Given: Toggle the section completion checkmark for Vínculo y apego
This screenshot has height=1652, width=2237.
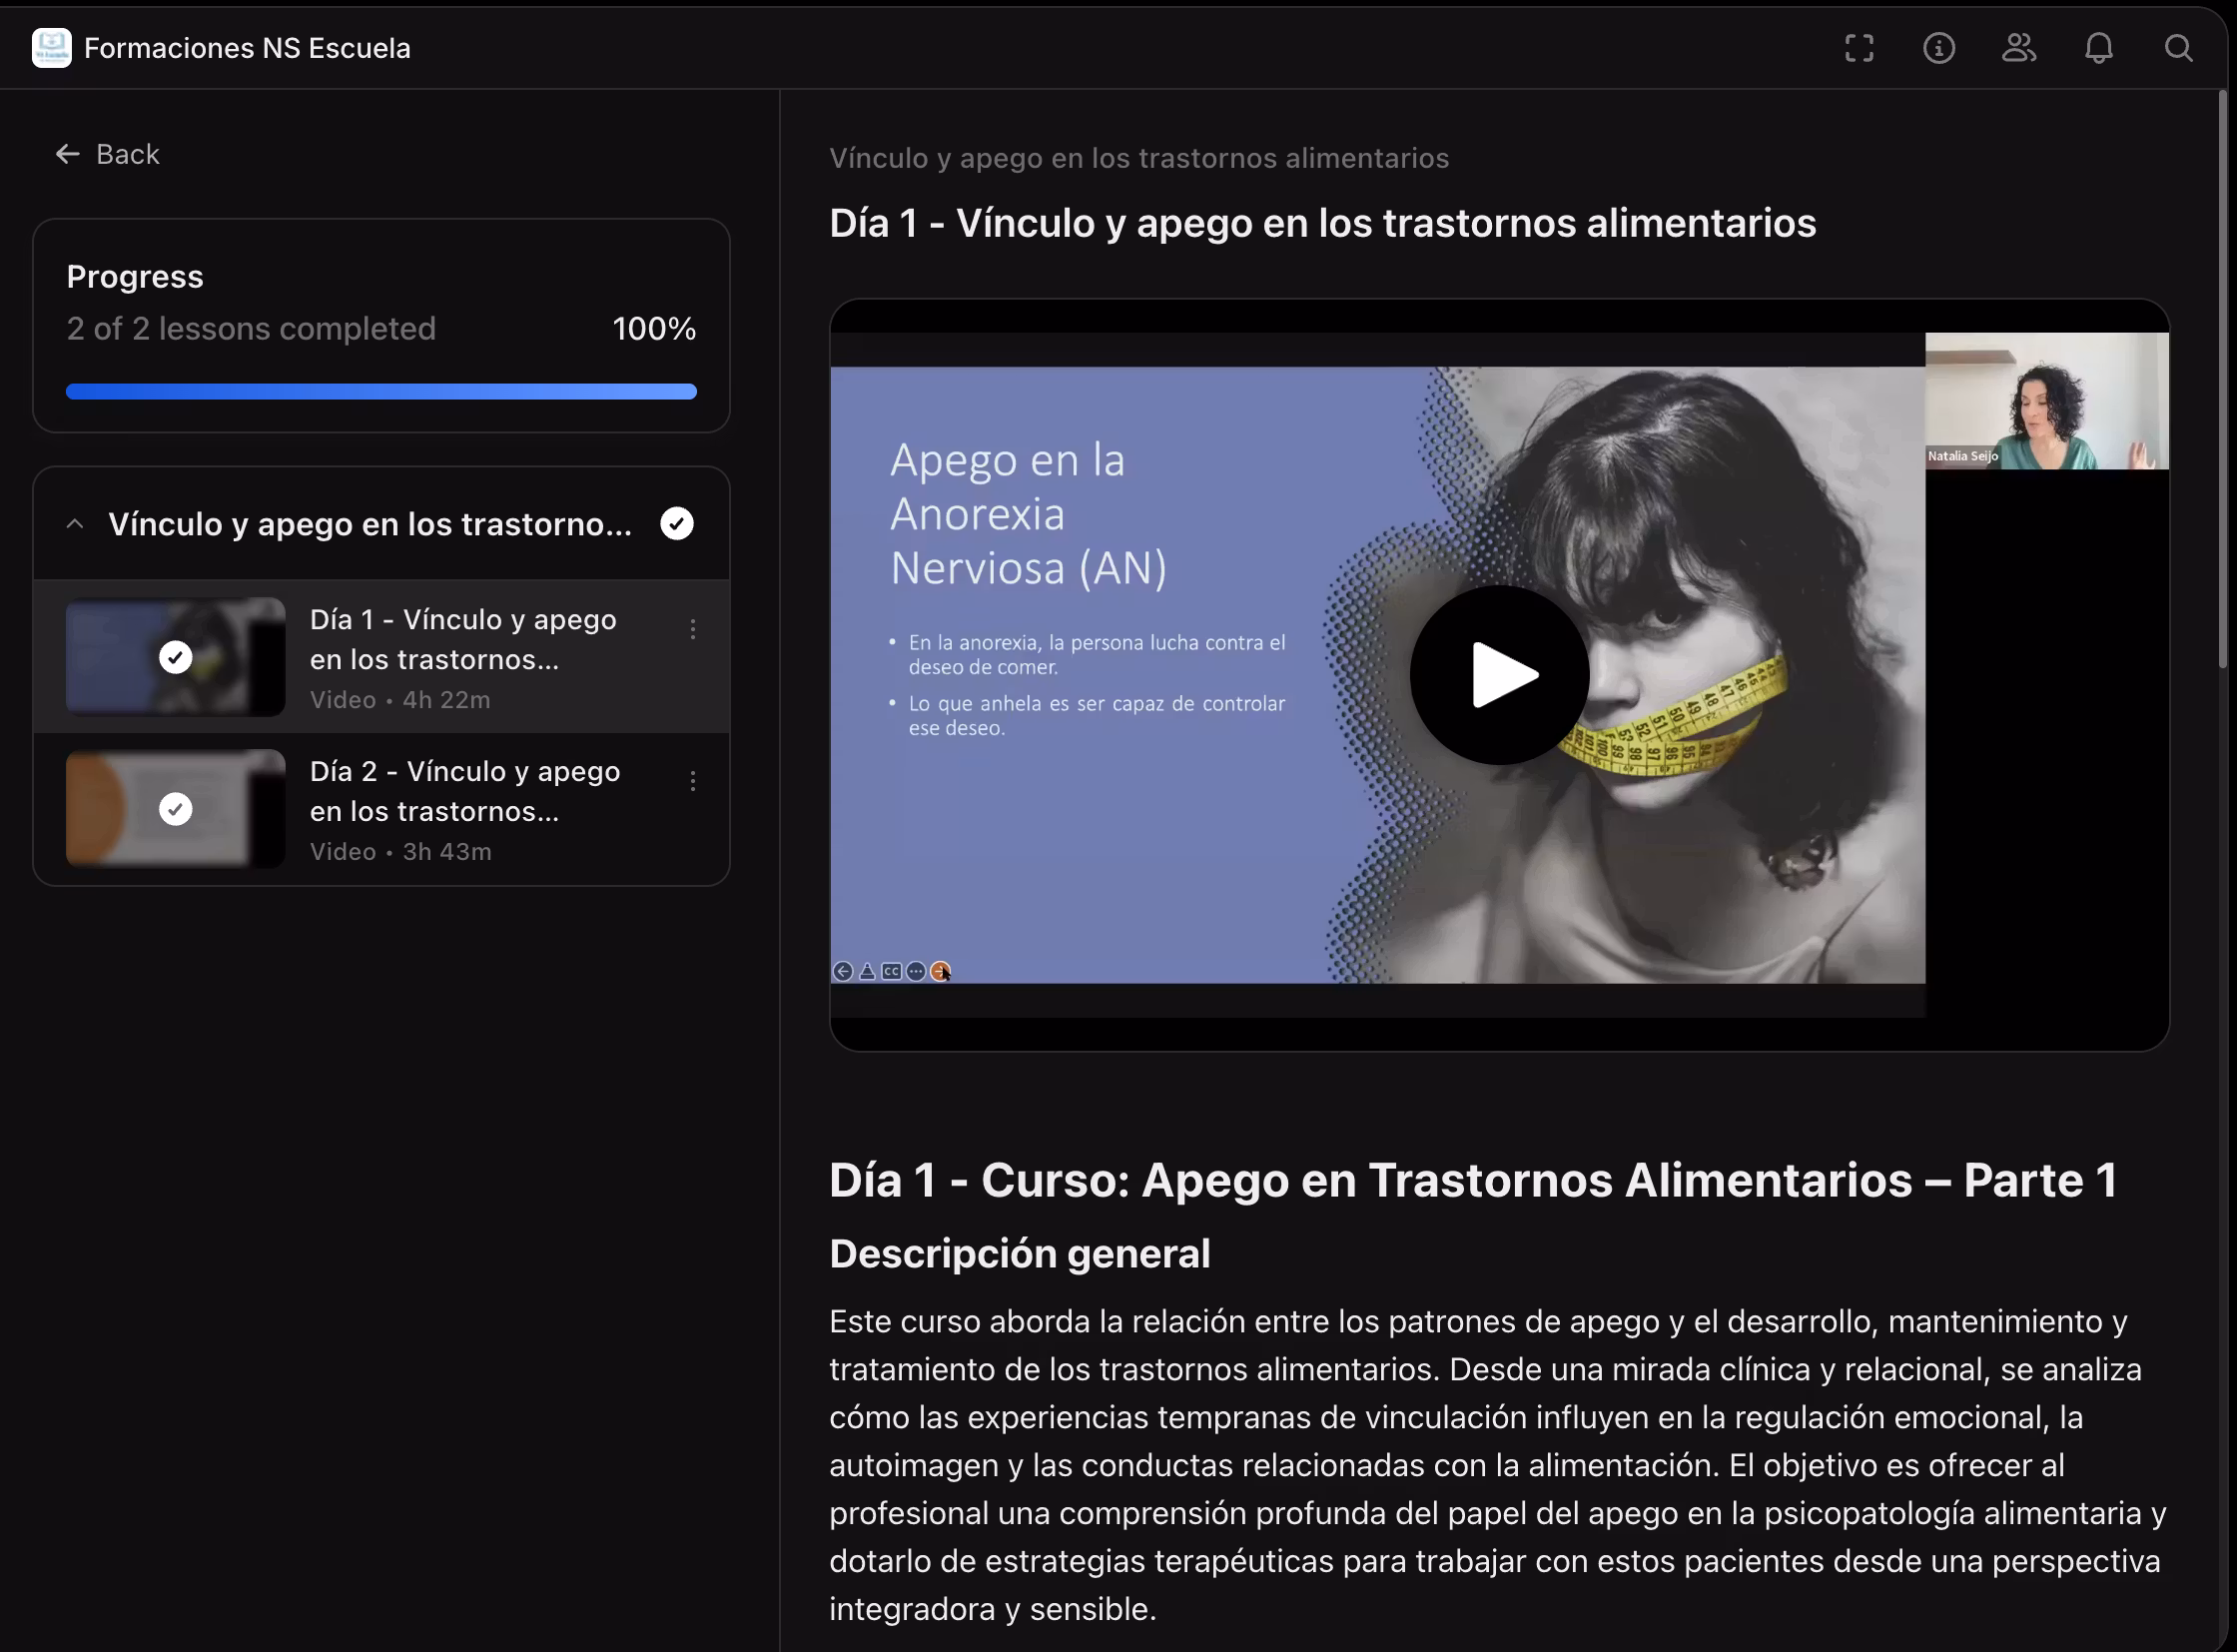Looking at the screenshot, I should (x=677, y=524).
